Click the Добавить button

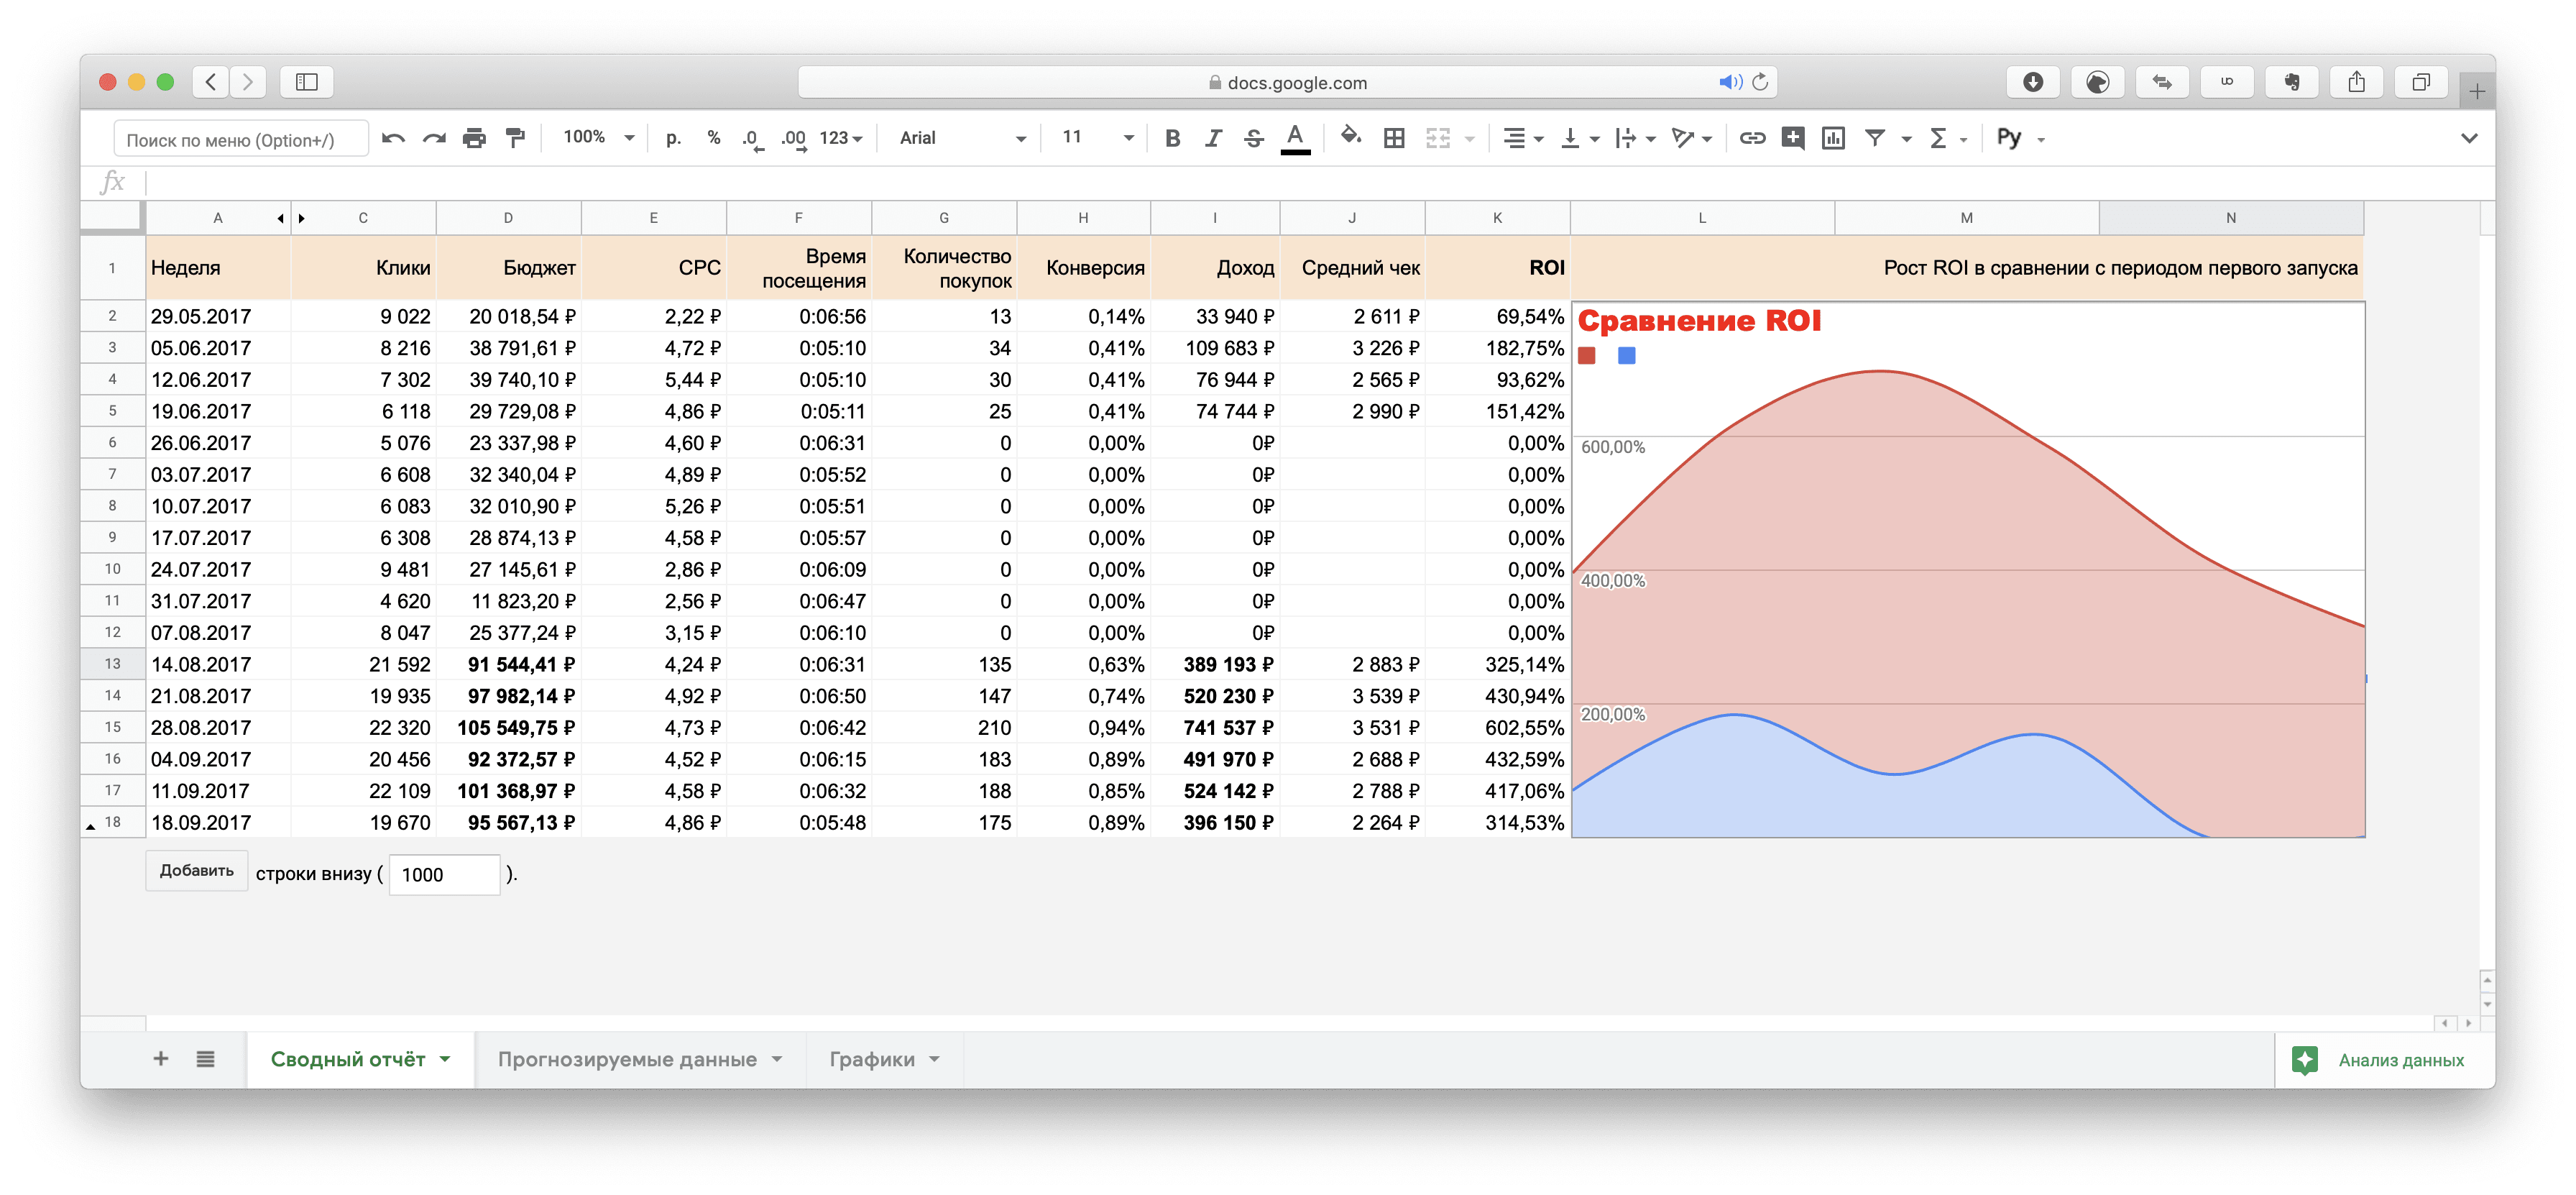click(197, 871)
